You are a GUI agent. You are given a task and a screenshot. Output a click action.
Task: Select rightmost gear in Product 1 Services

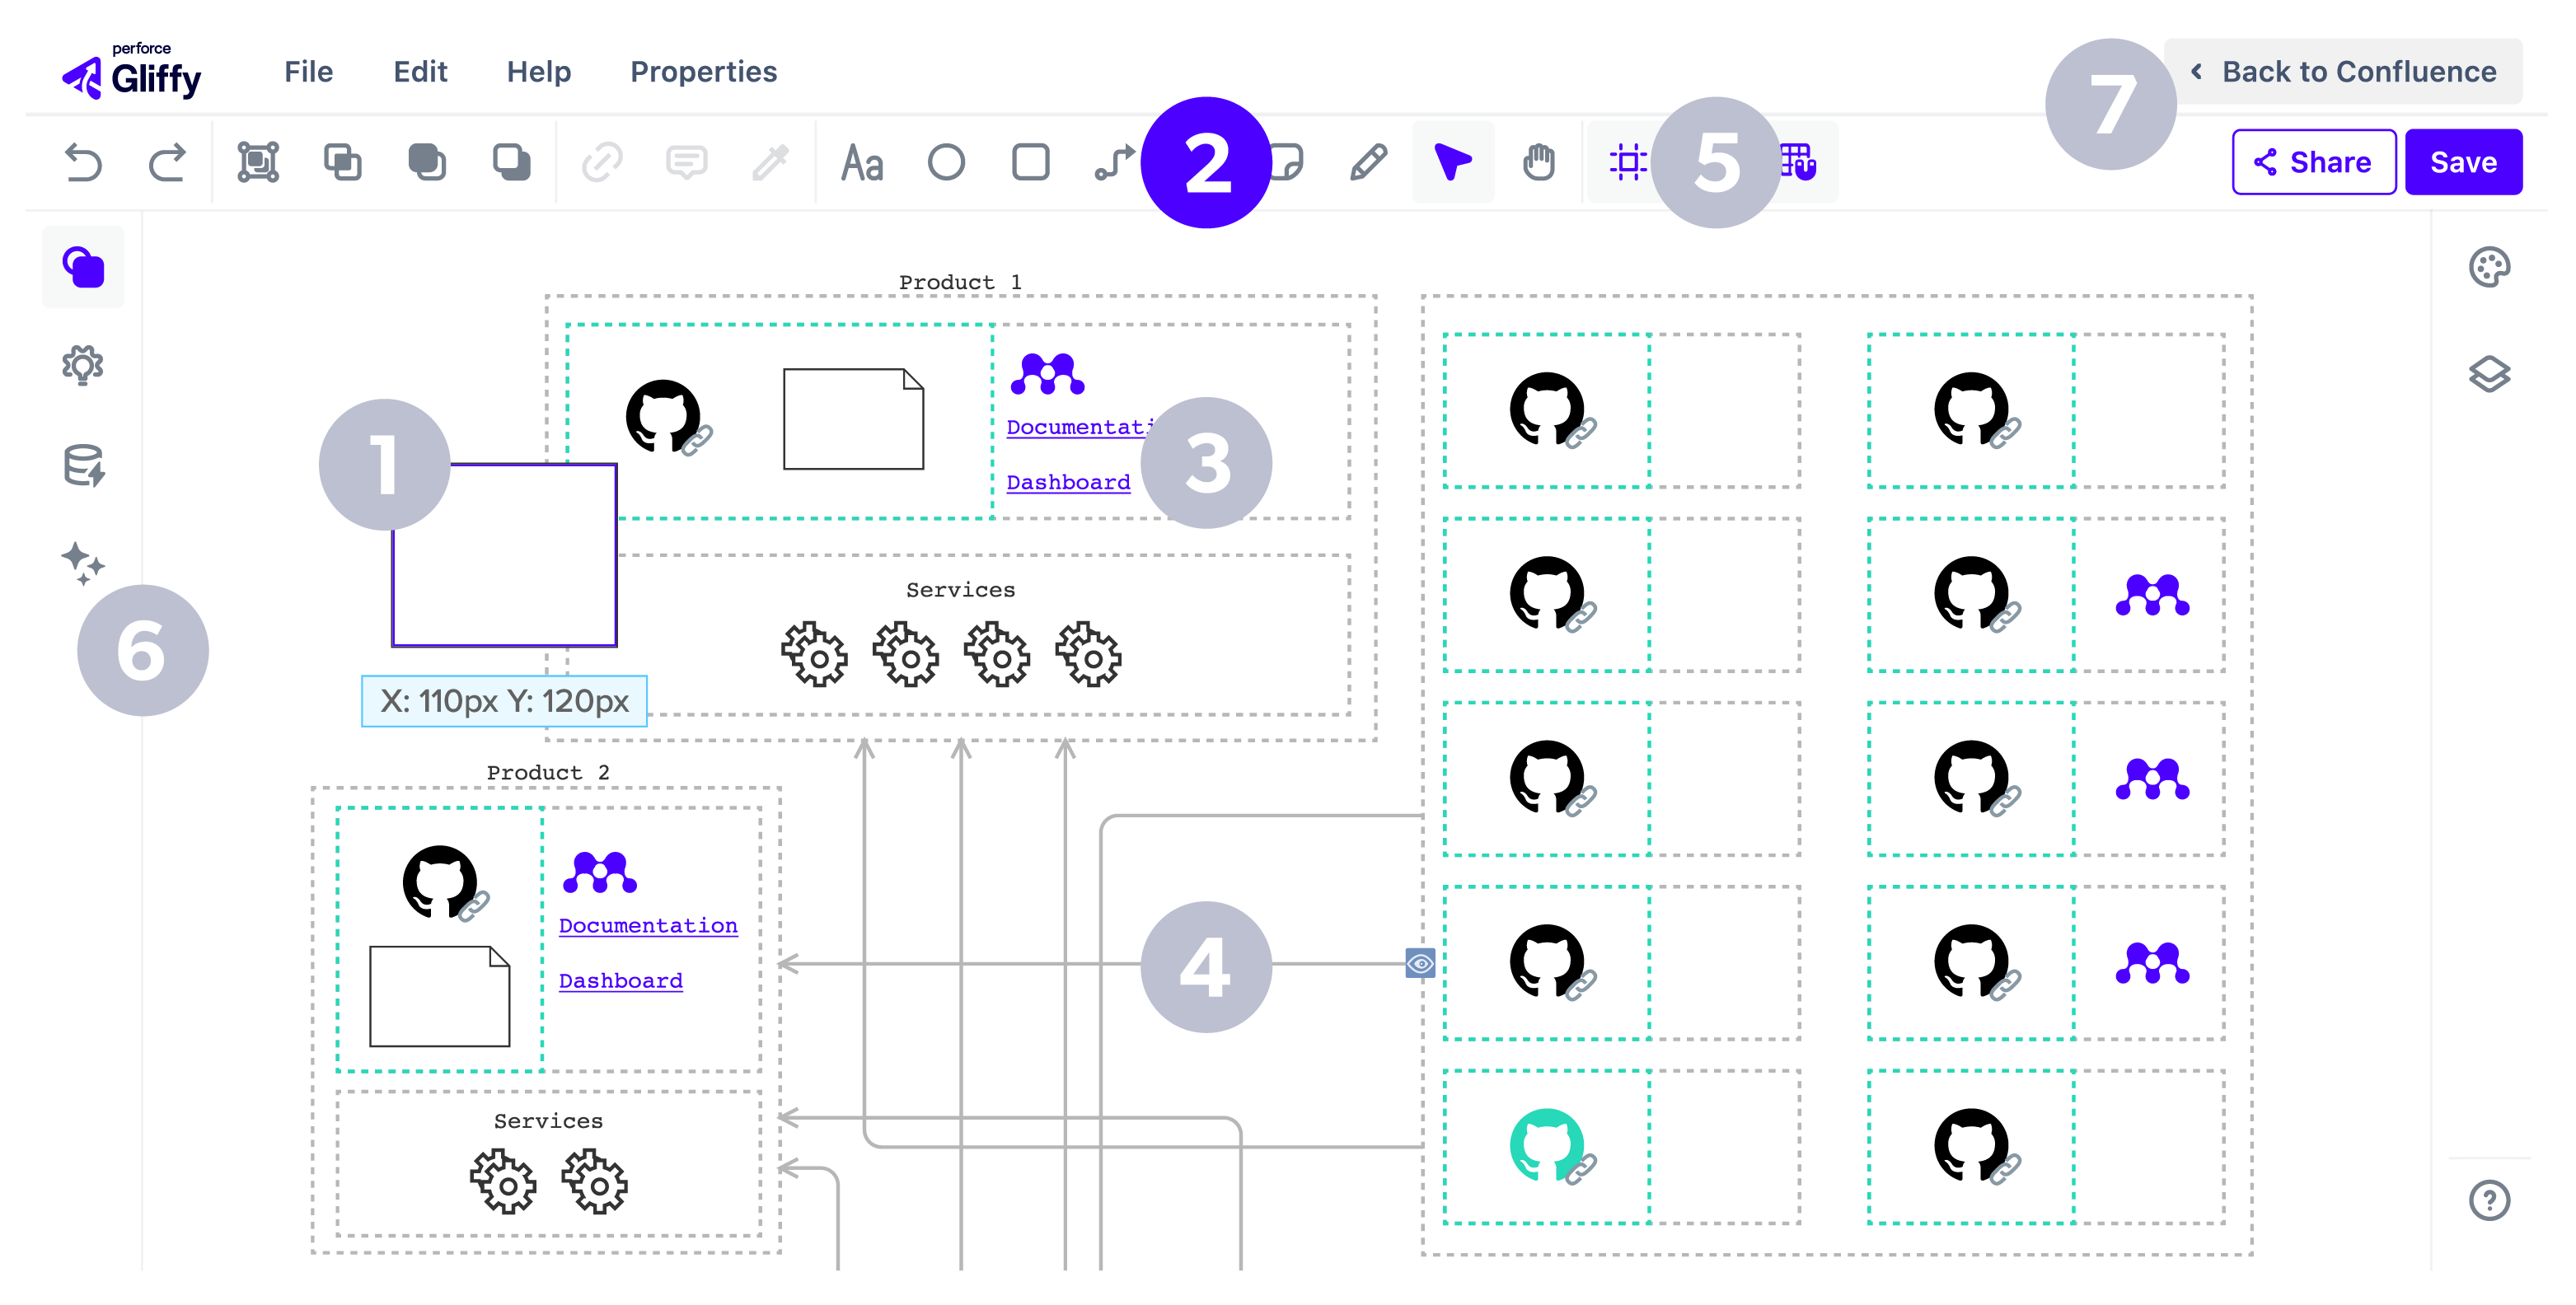(x=1088, y=654)
